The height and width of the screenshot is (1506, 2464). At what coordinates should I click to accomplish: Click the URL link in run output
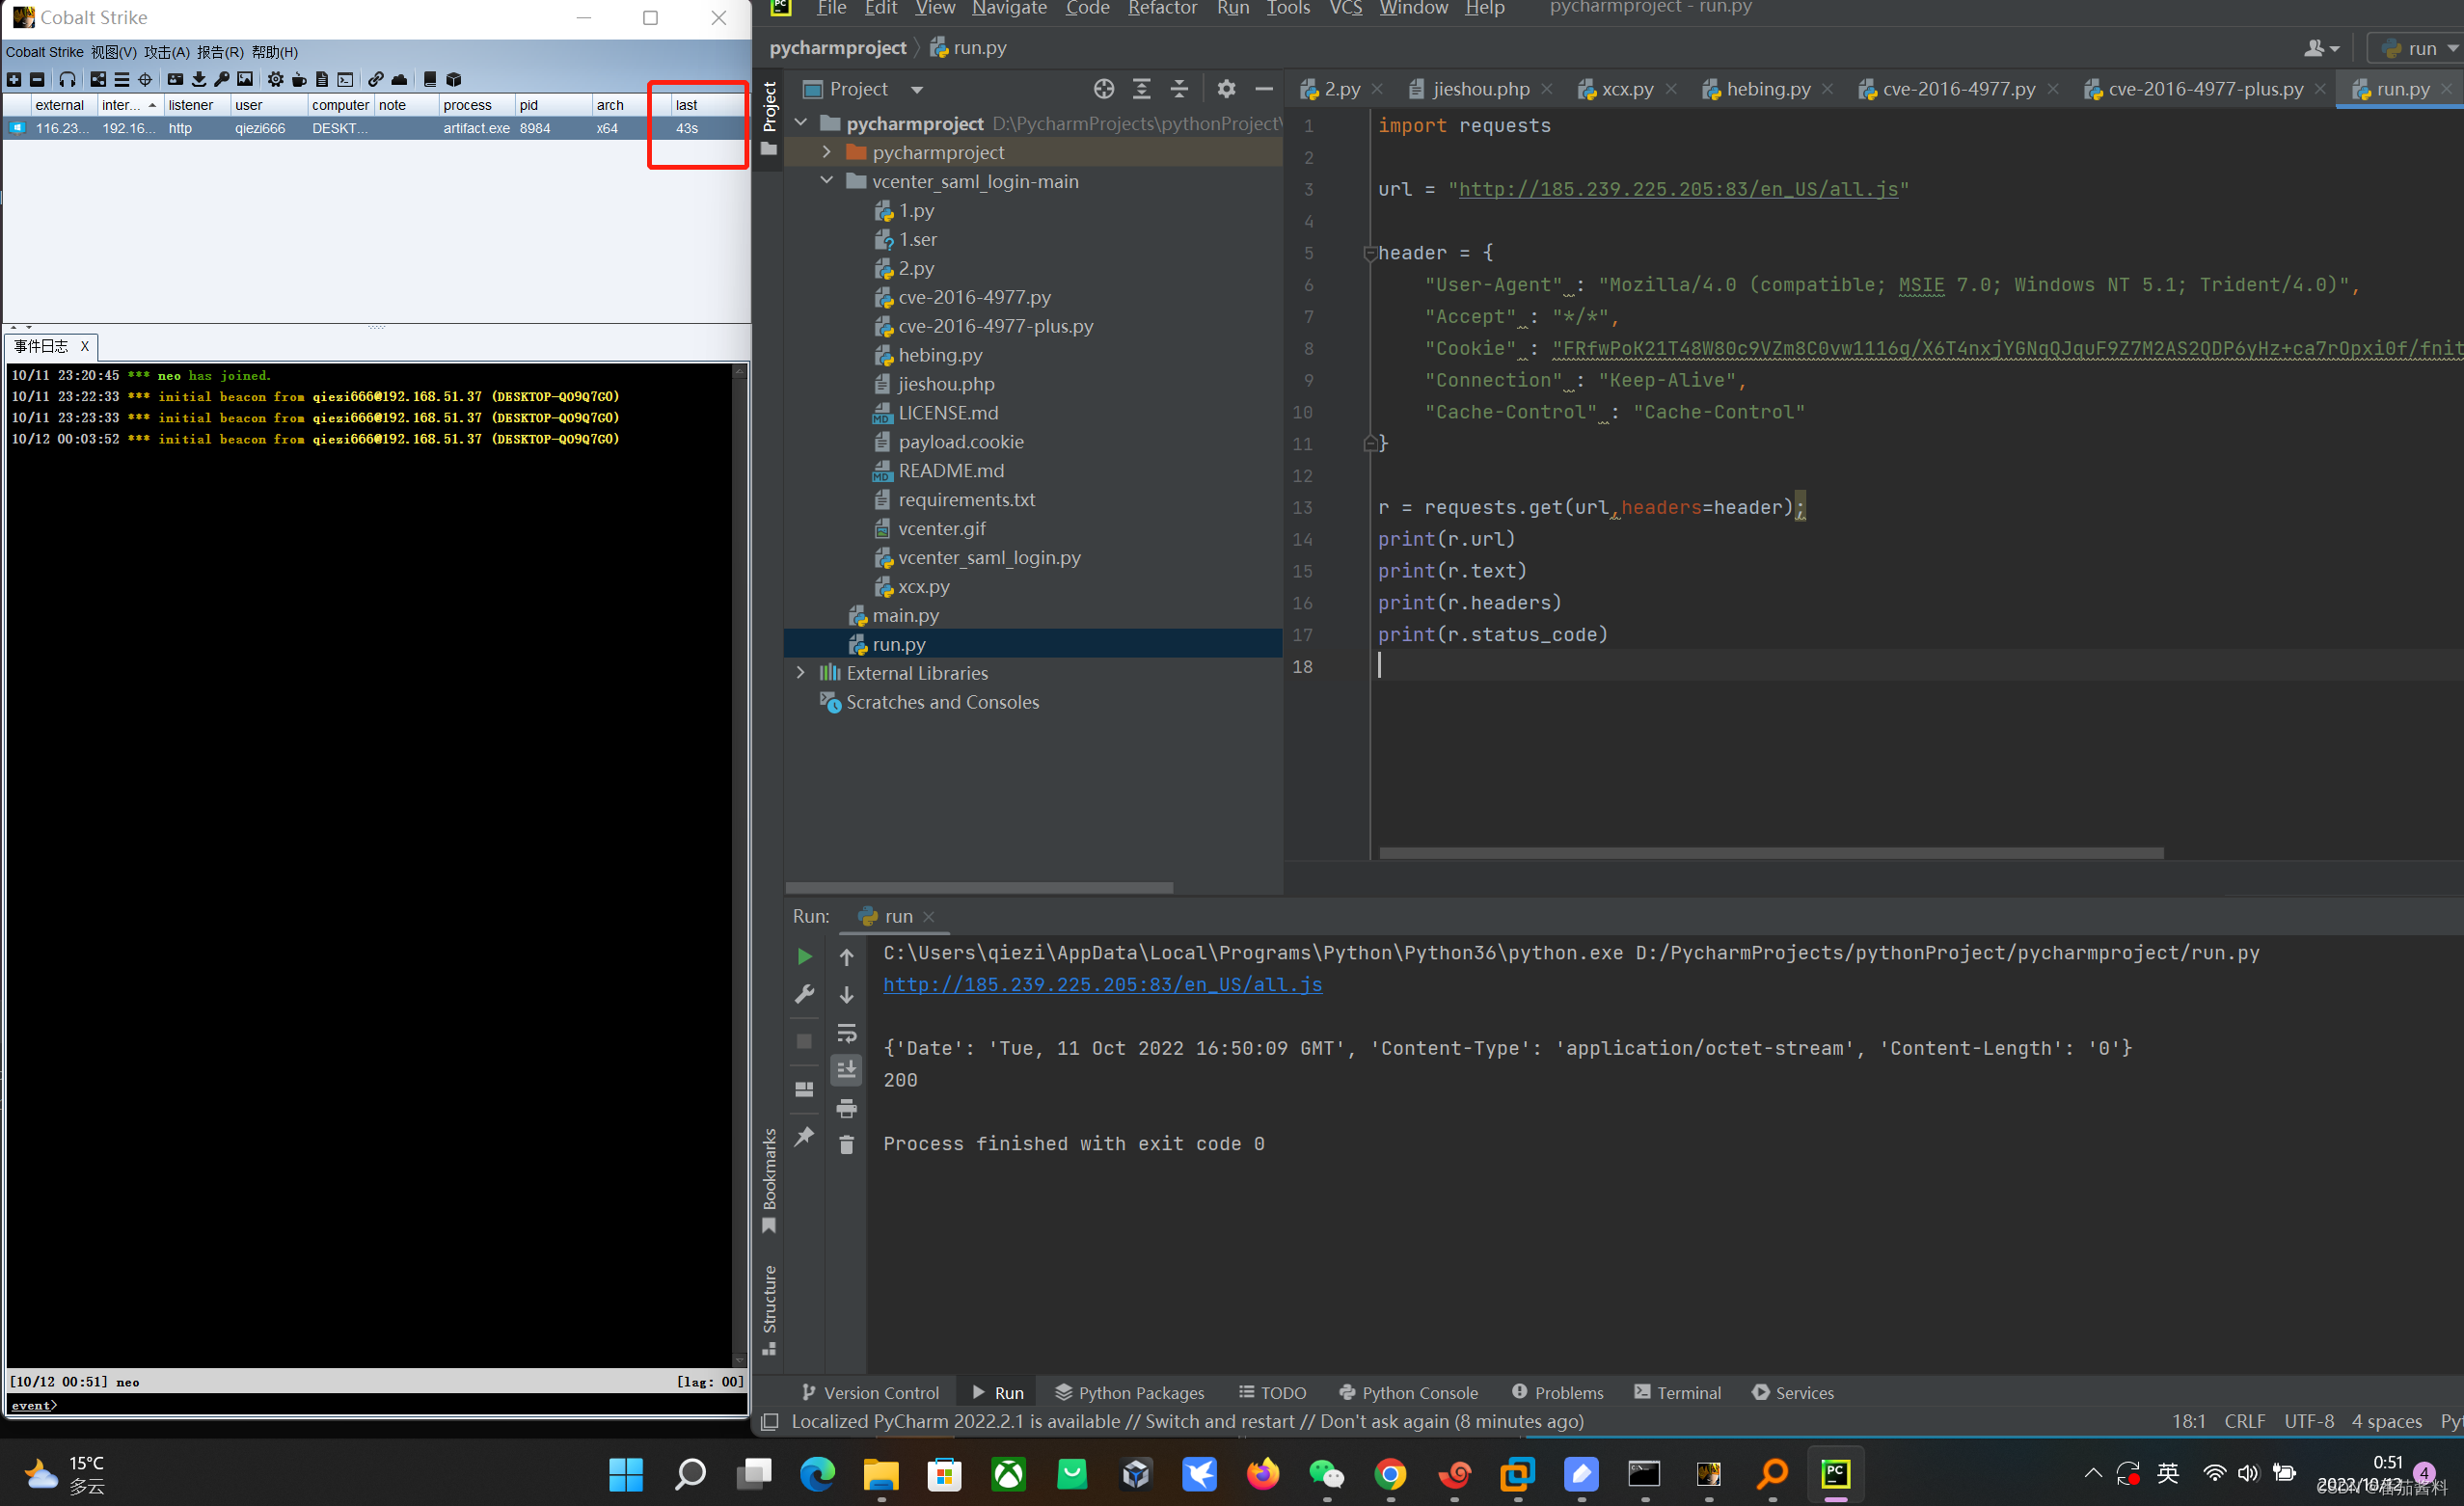(x=1103, y=985)
